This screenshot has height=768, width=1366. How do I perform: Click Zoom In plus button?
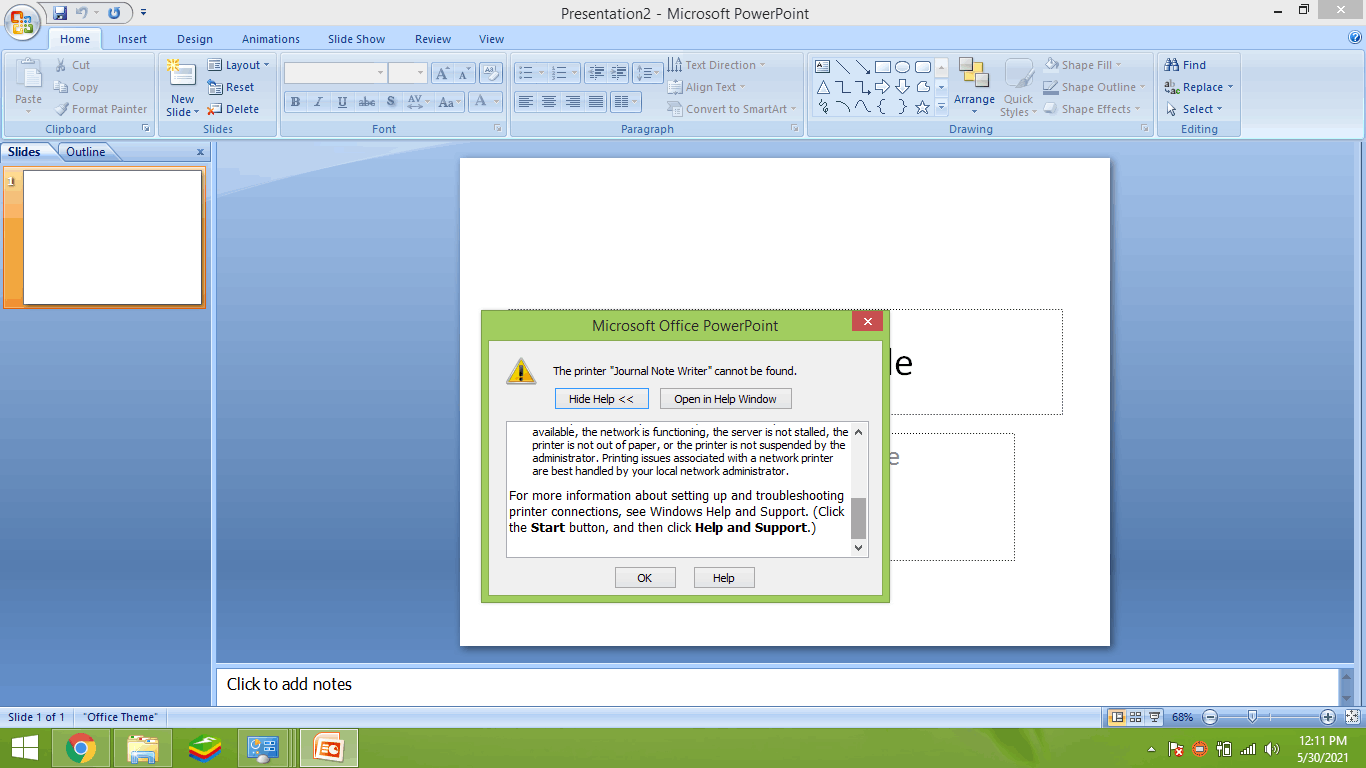(1328, 717)
